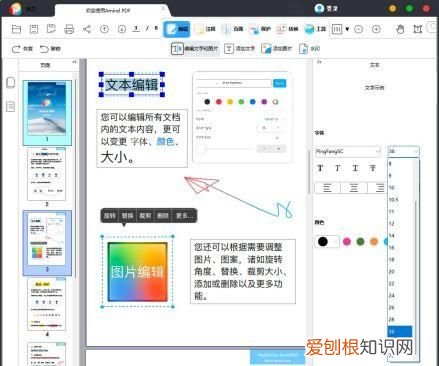Click 删除 in the image popup toolbar
439x366 pixels.
[163, 216]
